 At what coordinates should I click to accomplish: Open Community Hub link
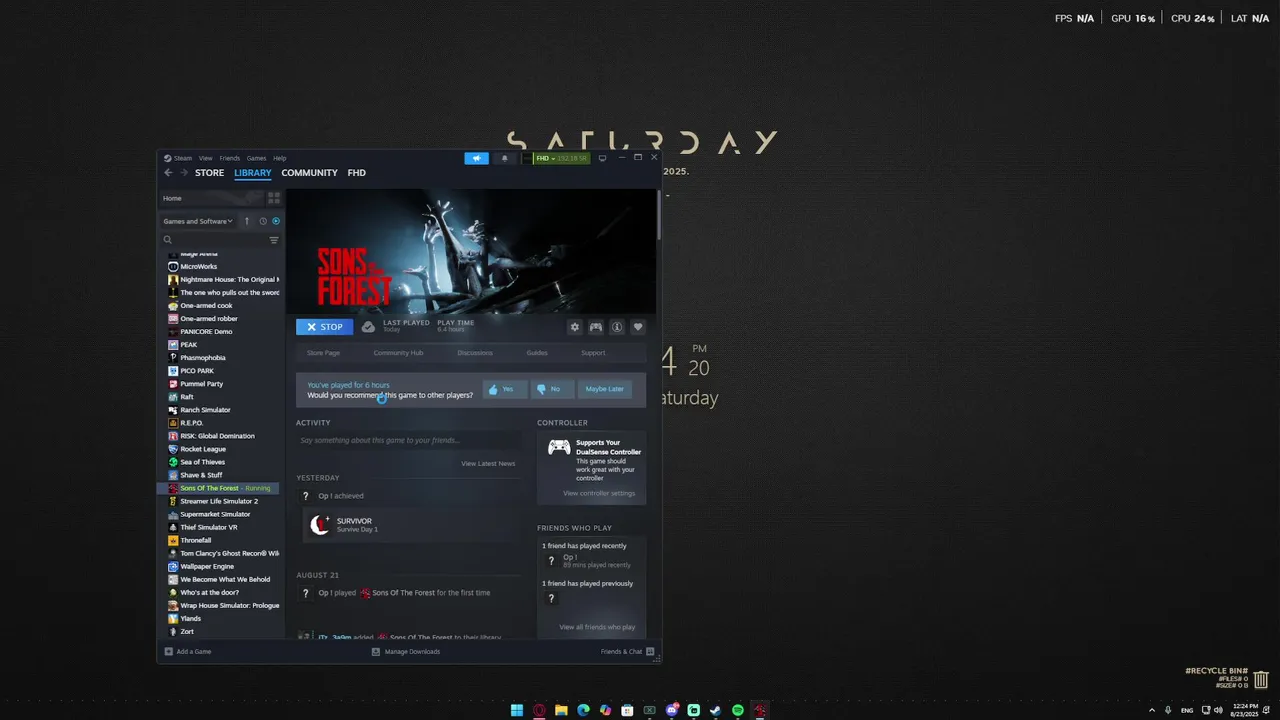pos(398,353)
